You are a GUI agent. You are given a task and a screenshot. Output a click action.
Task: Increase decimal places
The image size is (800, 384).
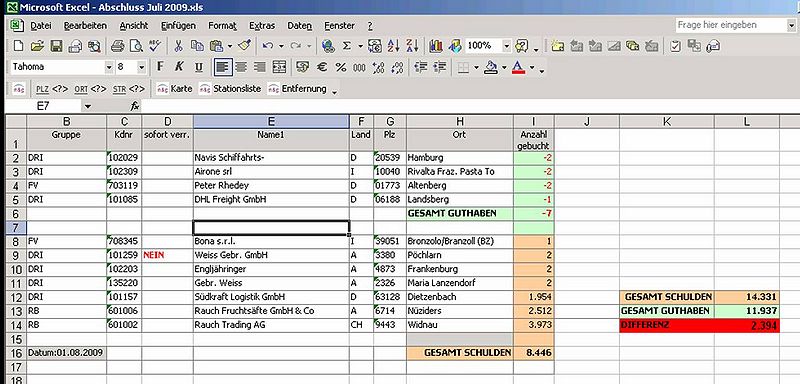(378, 67)
